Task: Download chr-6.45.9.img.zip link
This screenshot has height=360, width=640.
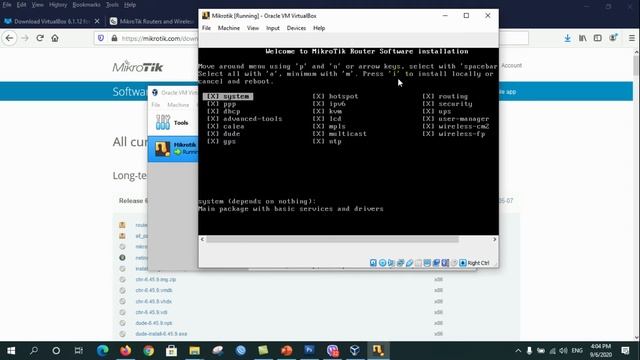Action: 156,280
